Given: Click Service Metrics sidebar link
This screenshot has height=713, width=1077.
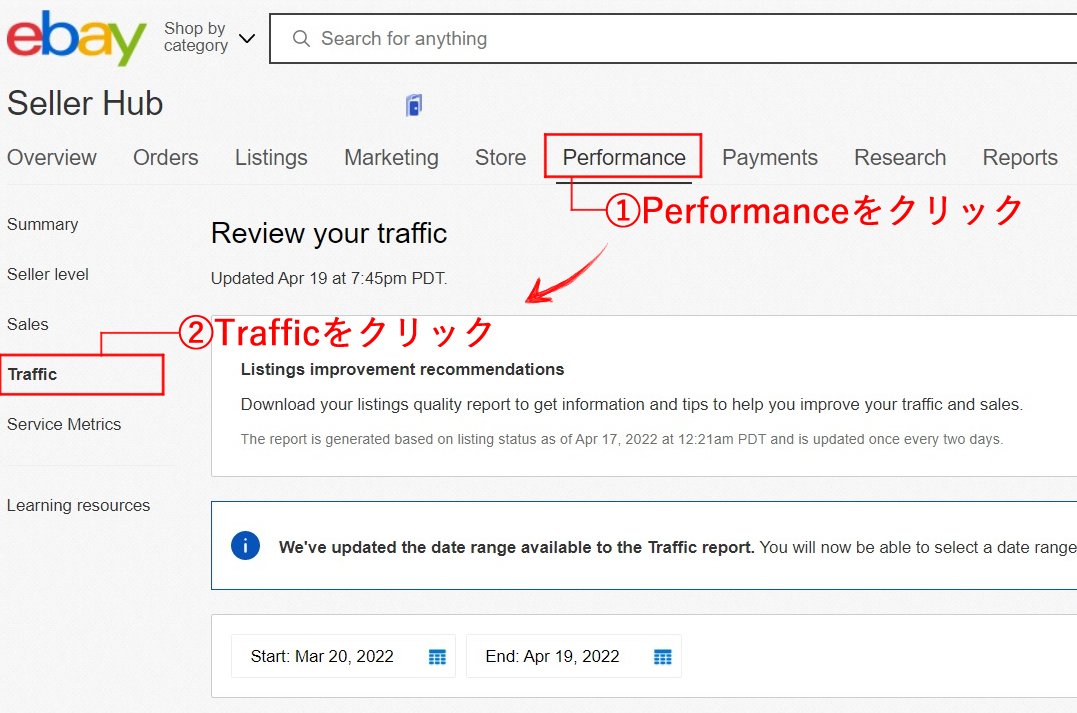Looking at the screenshot, I should click(x=64, y=425).
